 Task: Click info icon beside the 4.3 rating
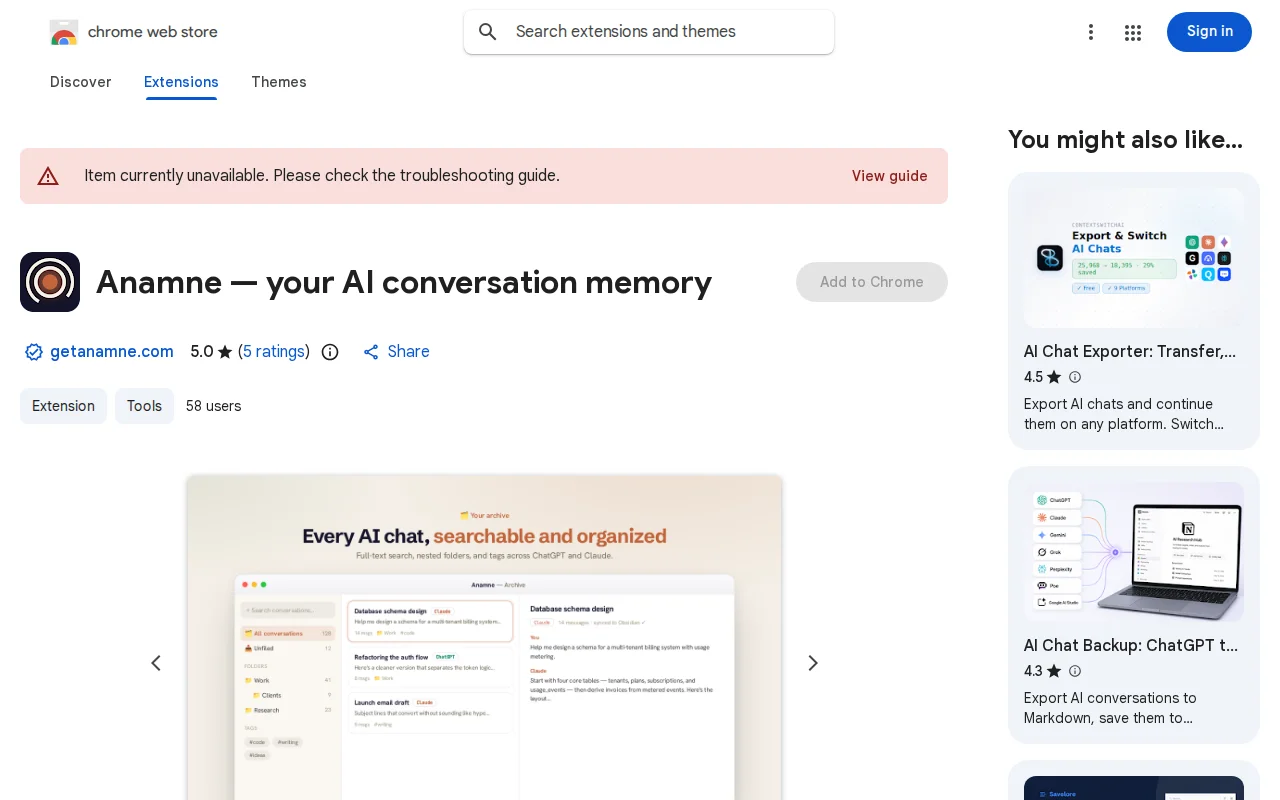(x=1075, y=671)
